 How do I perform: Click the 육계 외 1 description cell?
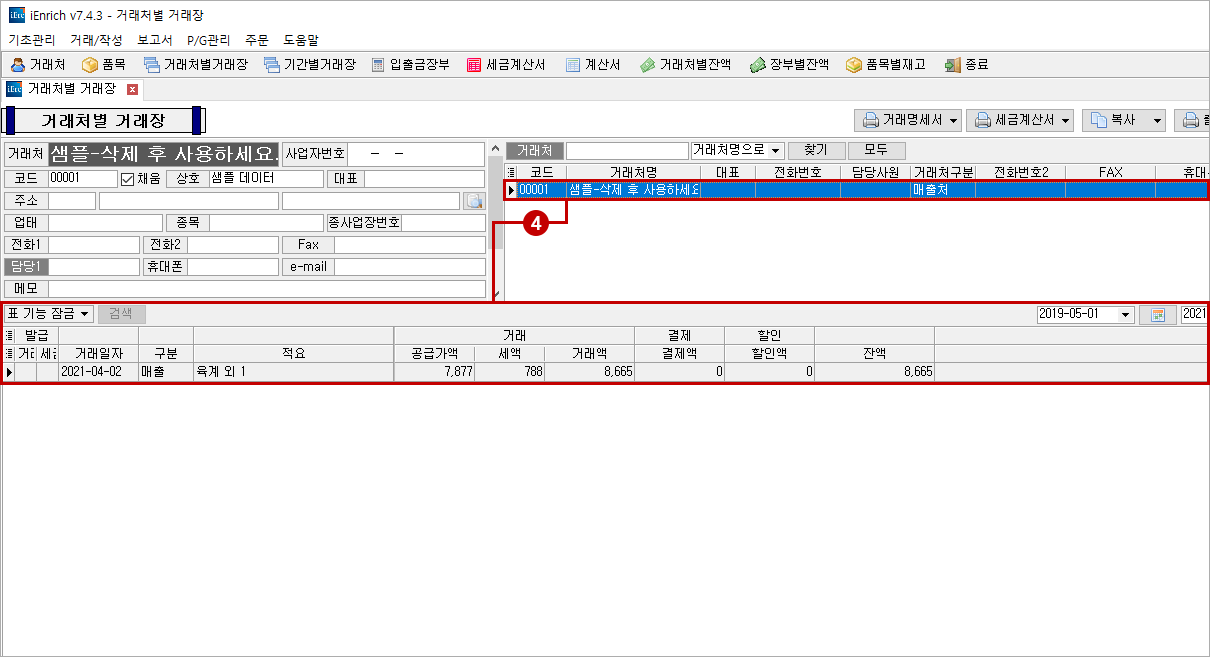pos(294,372)
